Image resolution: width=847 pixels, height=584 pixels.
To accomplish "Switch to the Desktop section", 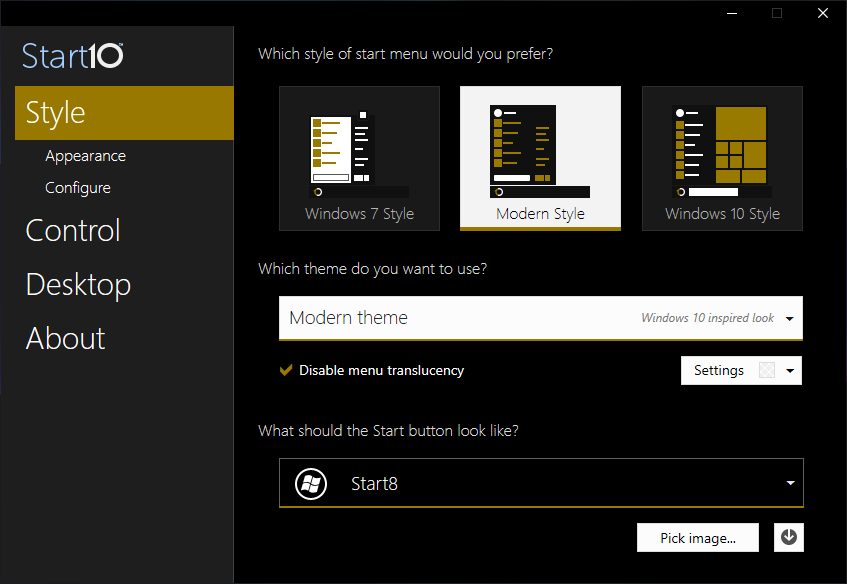I will tap(78, 285).
